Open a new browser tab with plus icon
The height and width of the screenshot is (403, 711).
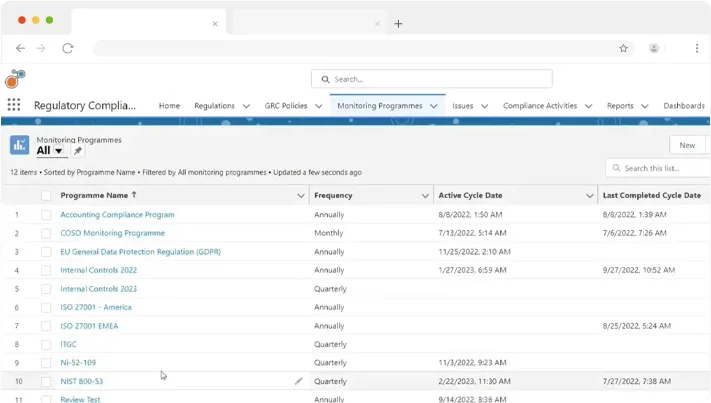398,23
